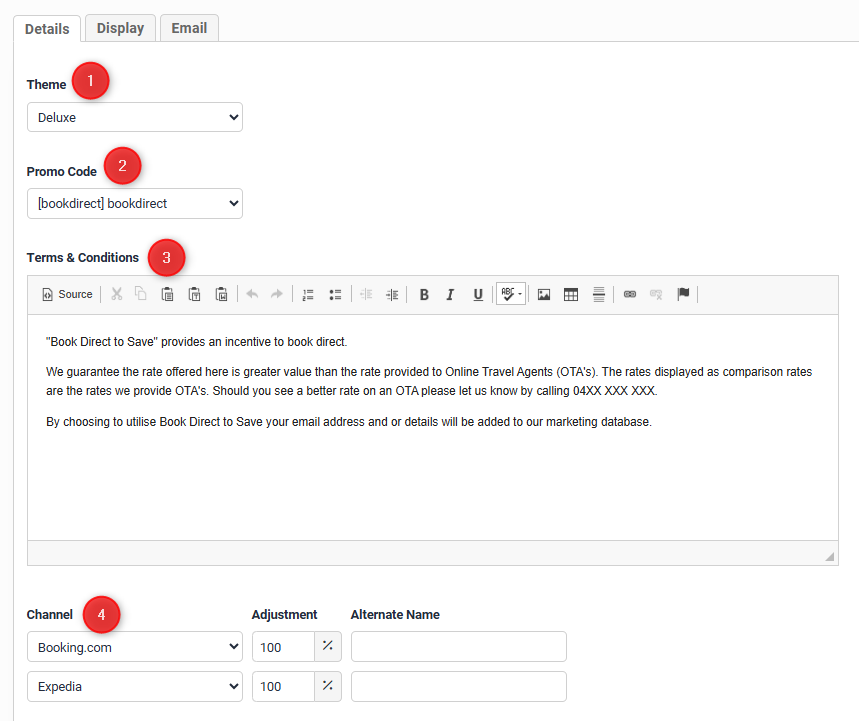Toggle bold formatting in editor
859x721 pixels.
[424, 294]
